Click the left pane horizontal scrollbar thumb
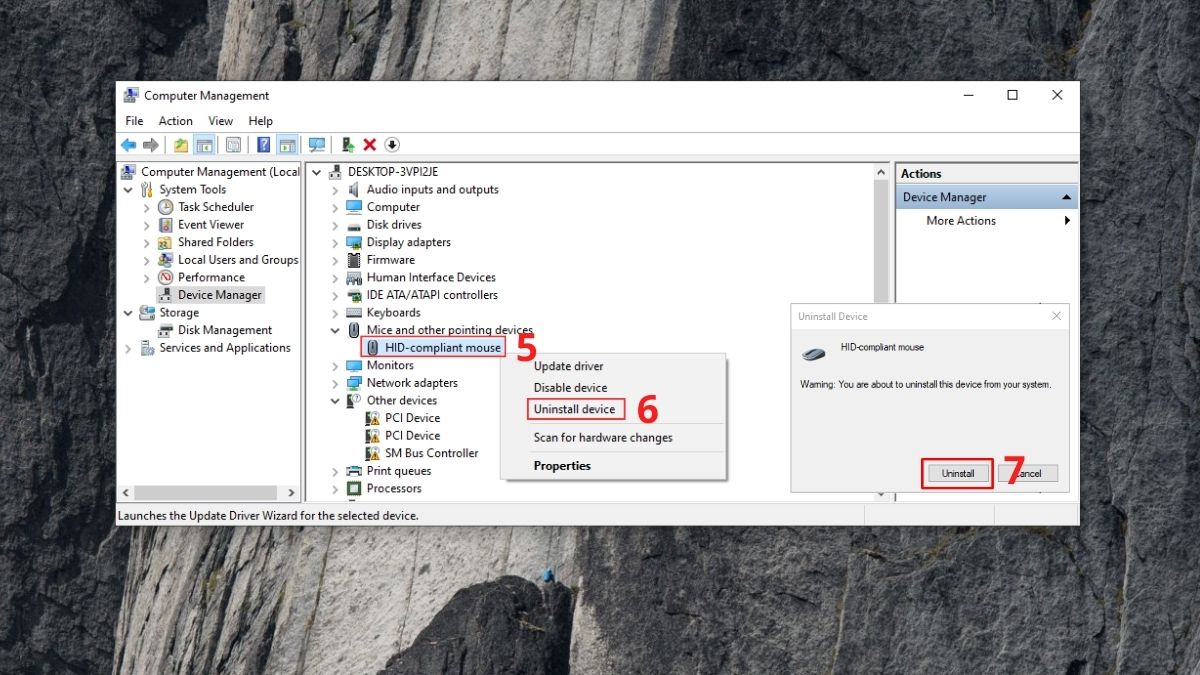Screen dimensions: 1200x675 coord(204,493)
